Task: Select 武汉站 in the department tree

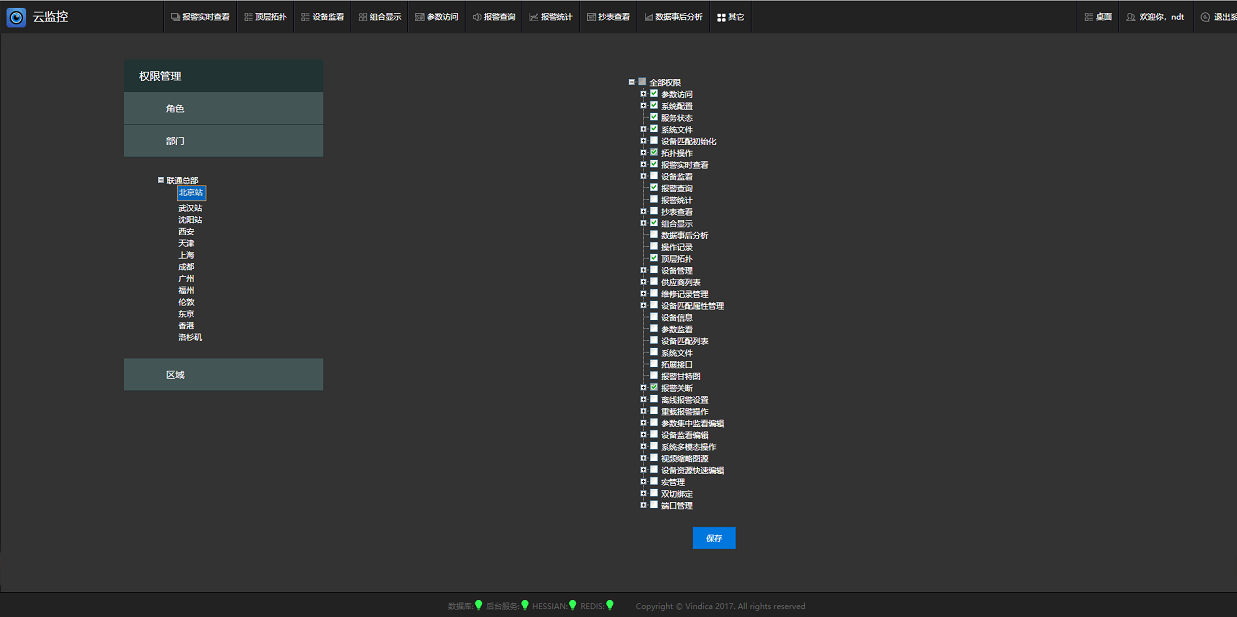Action: [190, 208]
